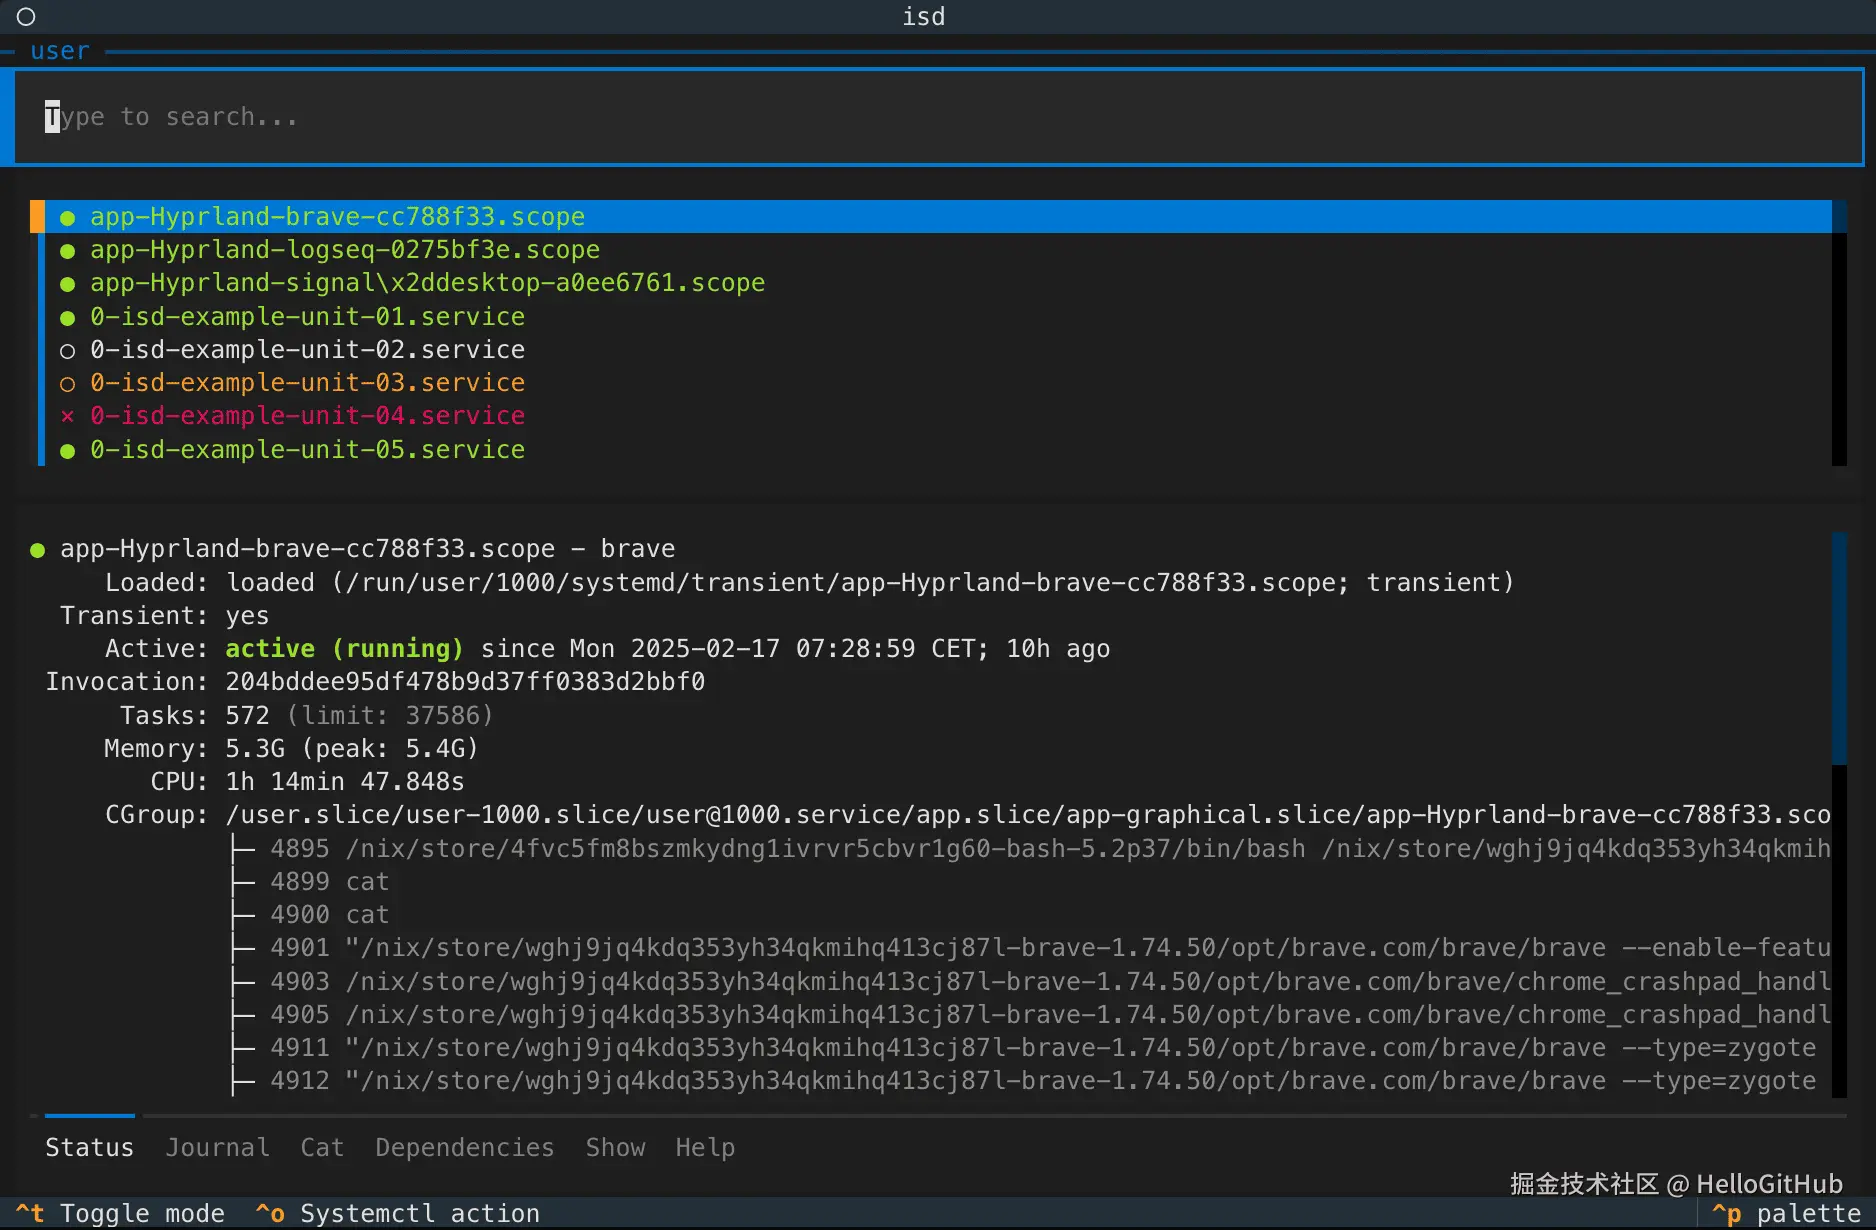Click the red x marker of 0-isd-example-unit-04.service
The width and height of the screenshot is (1876, 1230).
(67, 416)
